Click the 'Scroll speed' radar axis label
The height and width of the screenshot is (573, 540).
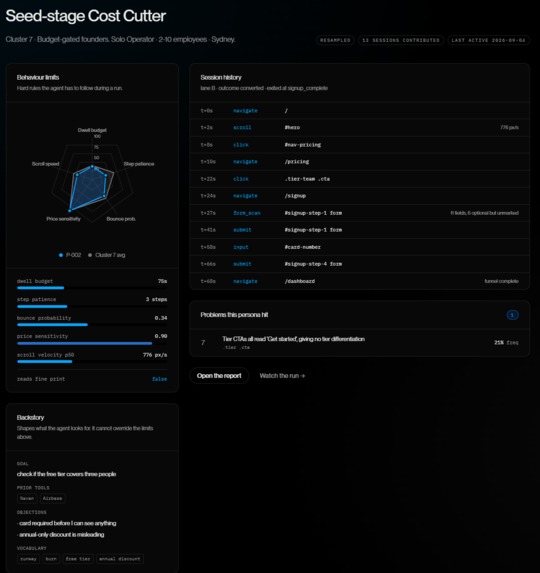(x=45, y=164)
